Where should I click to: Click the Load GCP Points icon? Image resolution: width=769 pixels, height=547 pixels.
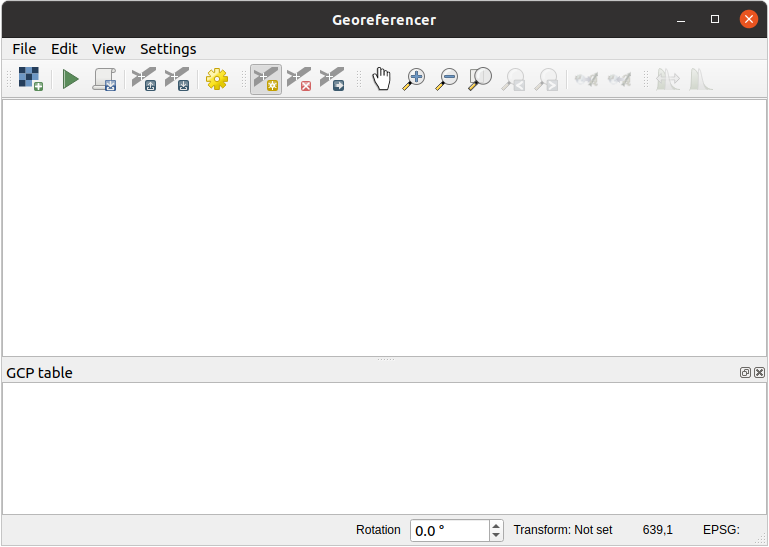(x=144, y=79)
